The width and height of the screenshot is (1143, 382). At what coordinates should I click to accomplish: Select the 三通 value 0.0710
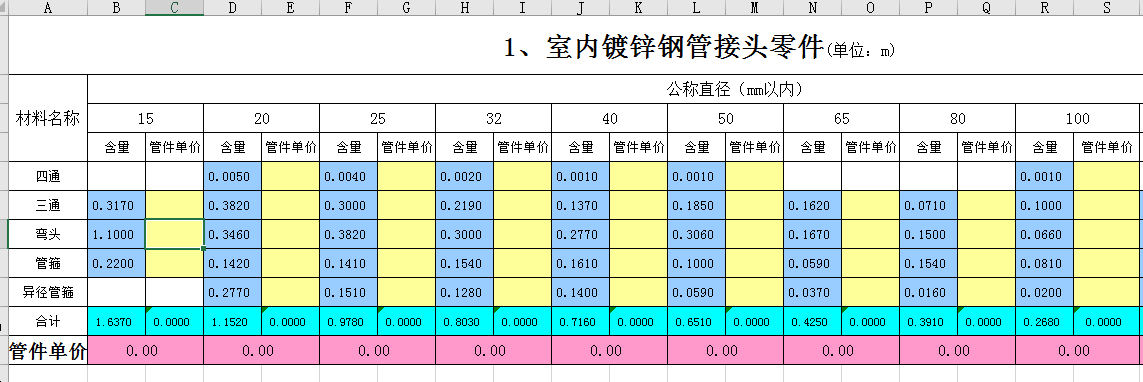[x=928, y=206]
